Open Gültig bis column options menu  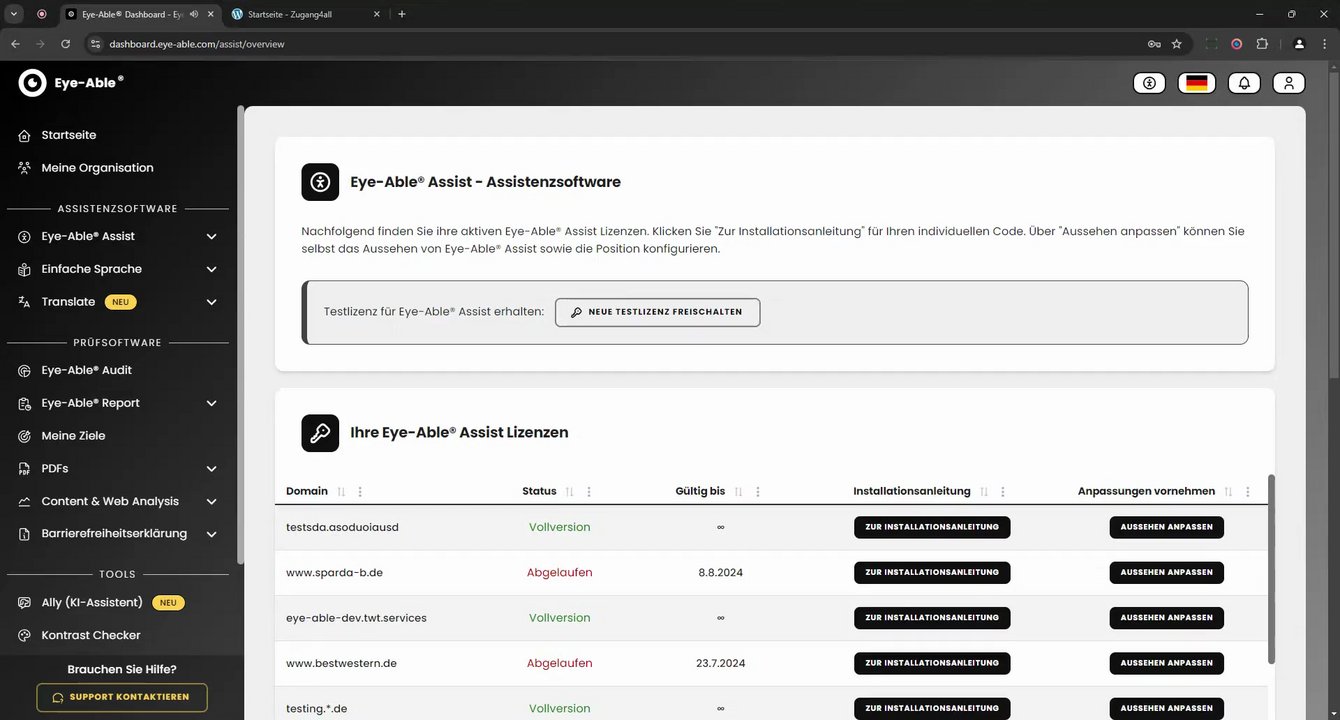coord(758,492)
